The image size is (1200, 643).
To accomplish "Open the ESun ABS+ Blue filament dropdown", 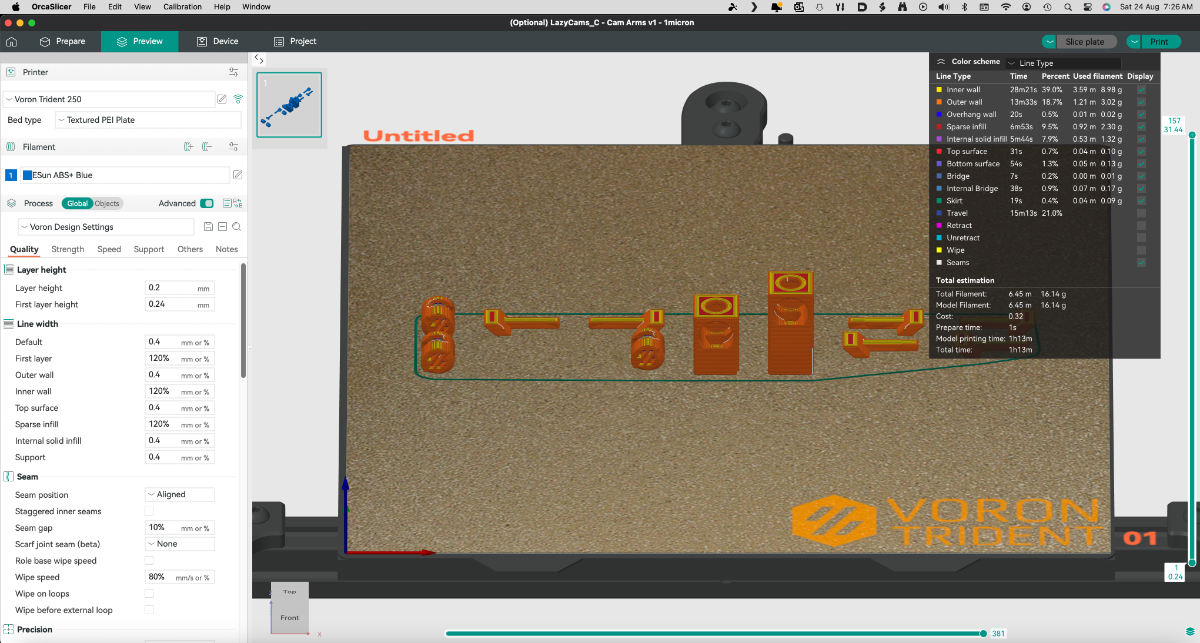I will (x=124, y=175).
